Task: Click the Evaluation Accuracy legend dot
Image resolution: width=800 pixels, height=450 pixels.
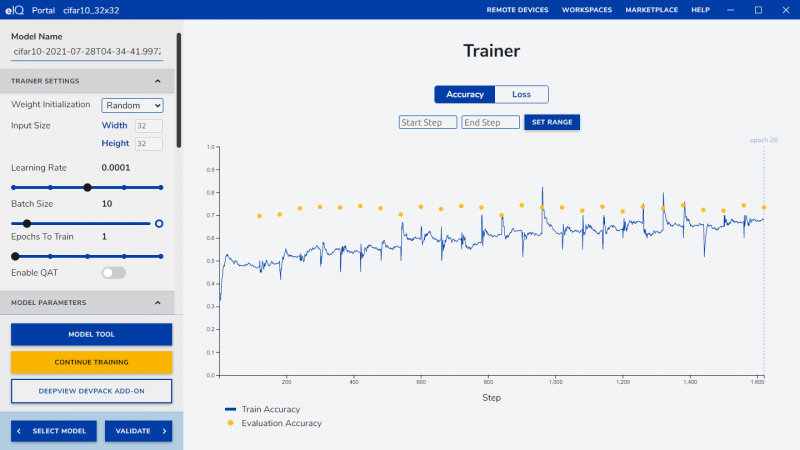Action: click(x=230, y=423)
